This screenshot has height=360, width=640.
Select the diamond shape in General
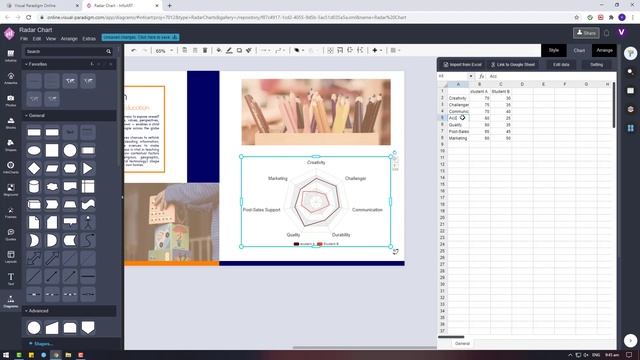click(34, 168)
